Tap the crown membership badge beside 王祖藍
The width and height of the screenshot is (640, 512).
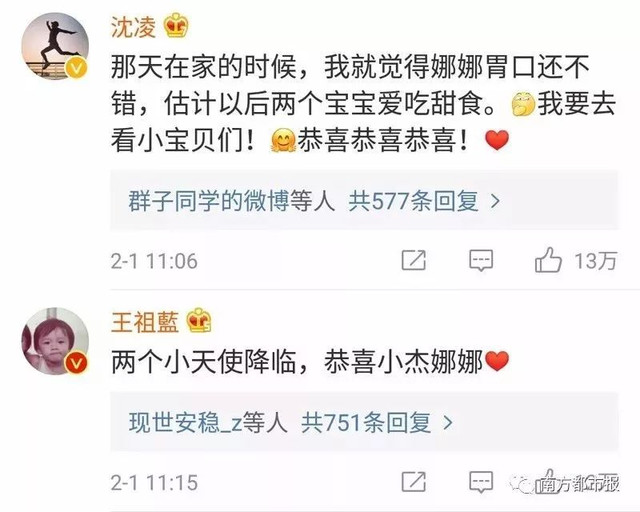pos(199,320)
